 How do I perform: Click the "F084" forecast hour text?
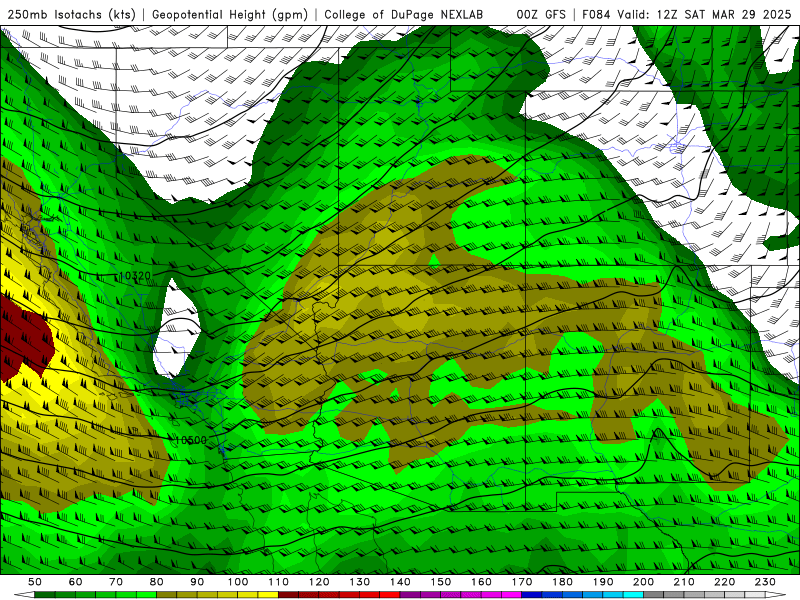coord(596,15)
